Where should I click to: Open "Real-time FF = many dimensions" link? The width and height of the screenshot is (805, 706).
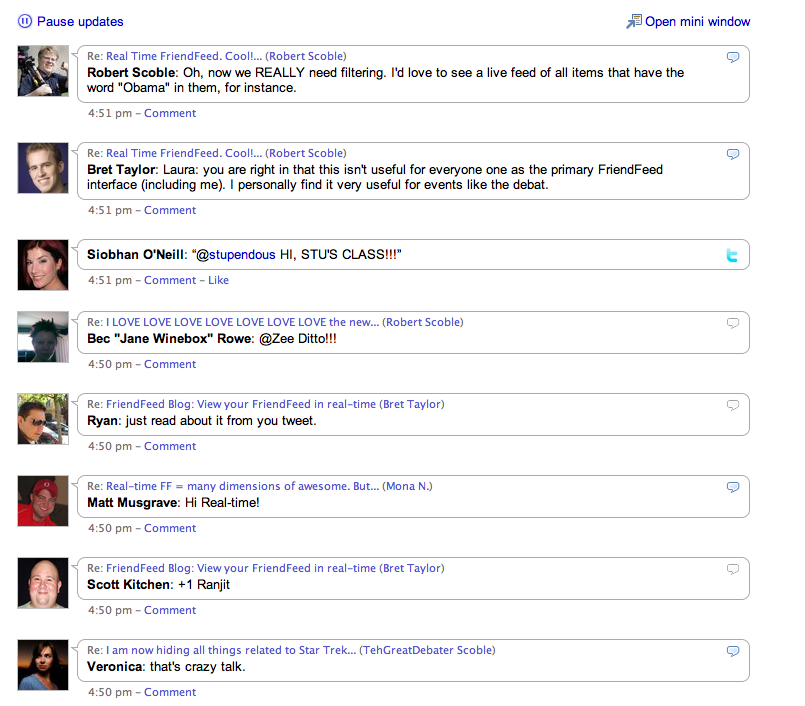tap(244, 486)
